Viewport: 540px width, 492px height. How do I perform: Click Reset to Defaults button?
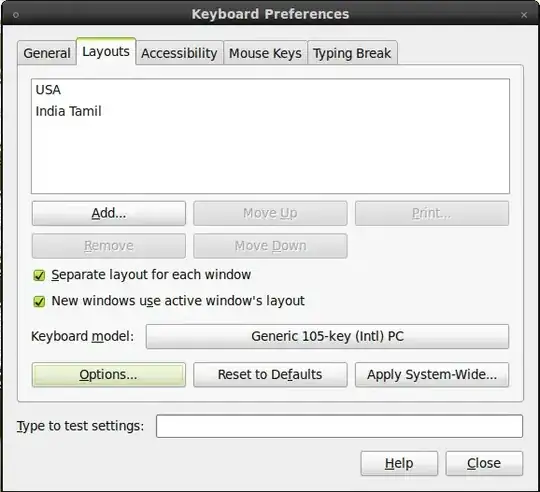click(x=270, y=375)
